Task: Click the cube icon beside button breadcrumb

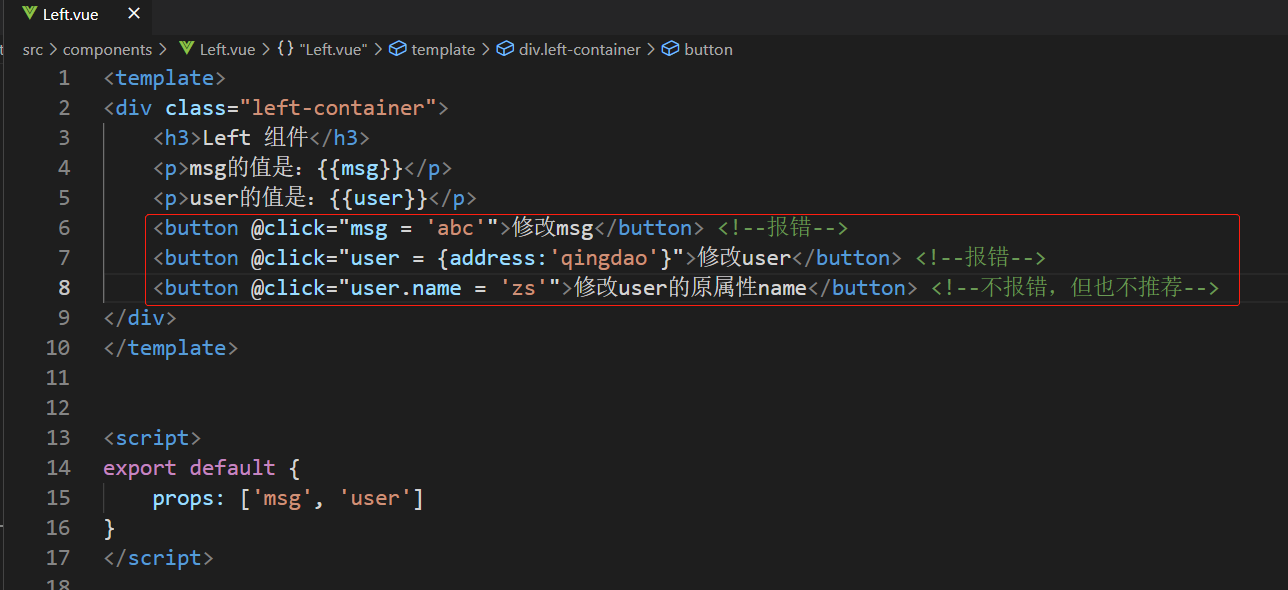Action: pos(671,49)
